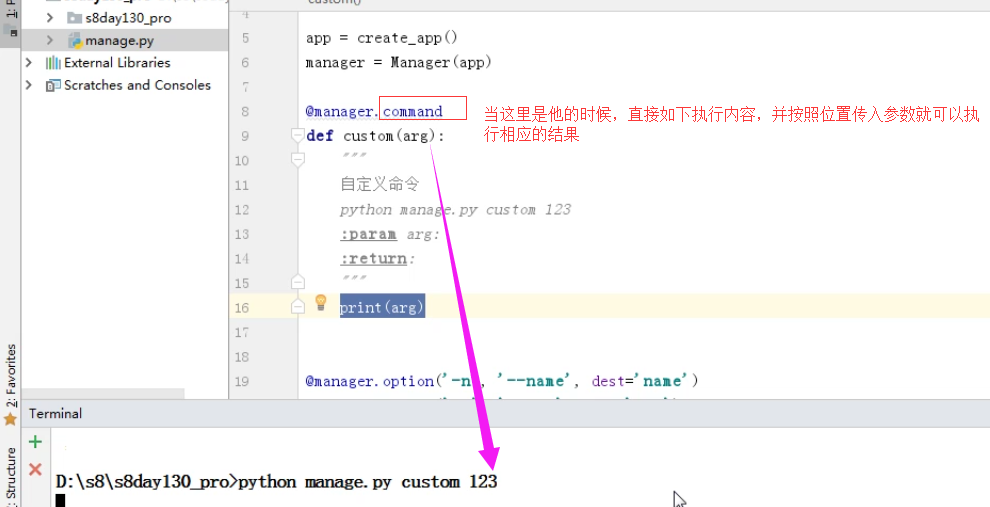Click the Terminal panel title
The height and width of the screenshot is (507, 990).
click(x=56, y=414)
